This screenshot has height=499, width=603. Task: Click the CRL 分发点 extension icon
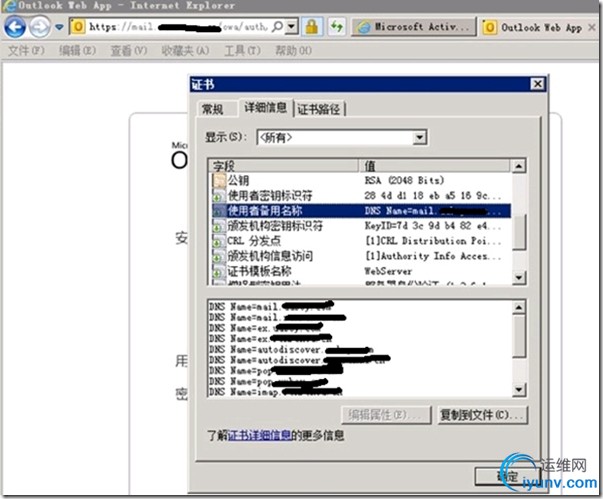218,241
